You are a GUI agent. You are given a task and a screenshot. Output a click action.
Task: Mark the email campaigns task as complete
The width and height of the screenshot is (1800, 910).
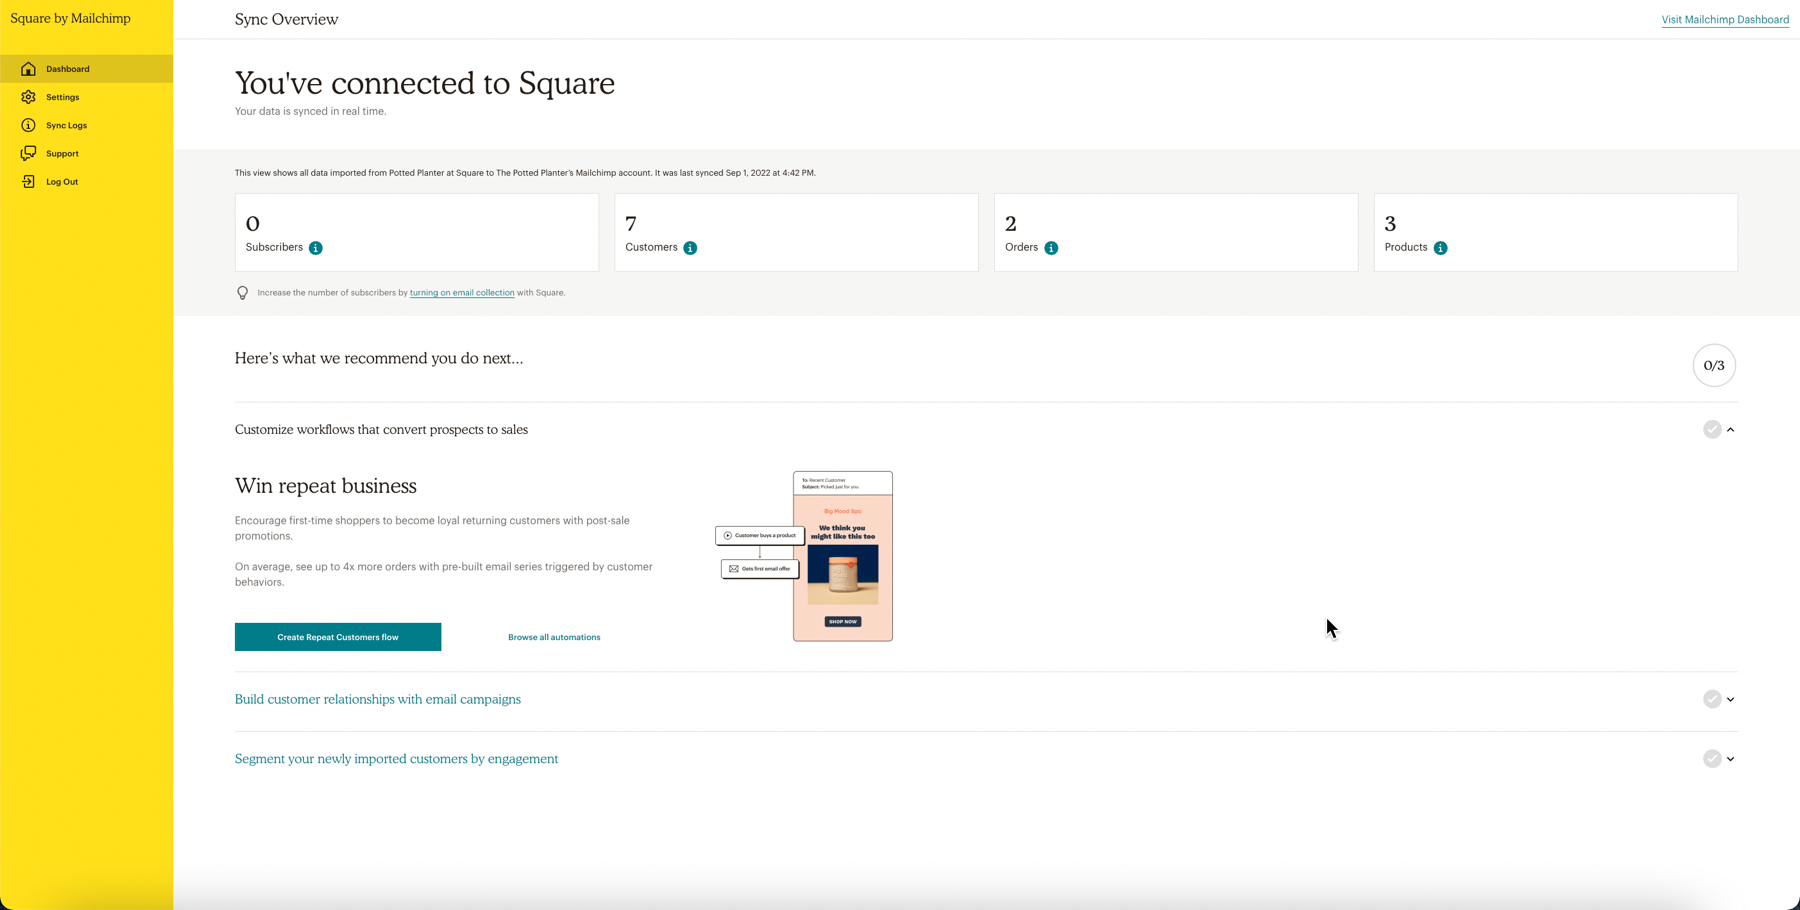1712,699
